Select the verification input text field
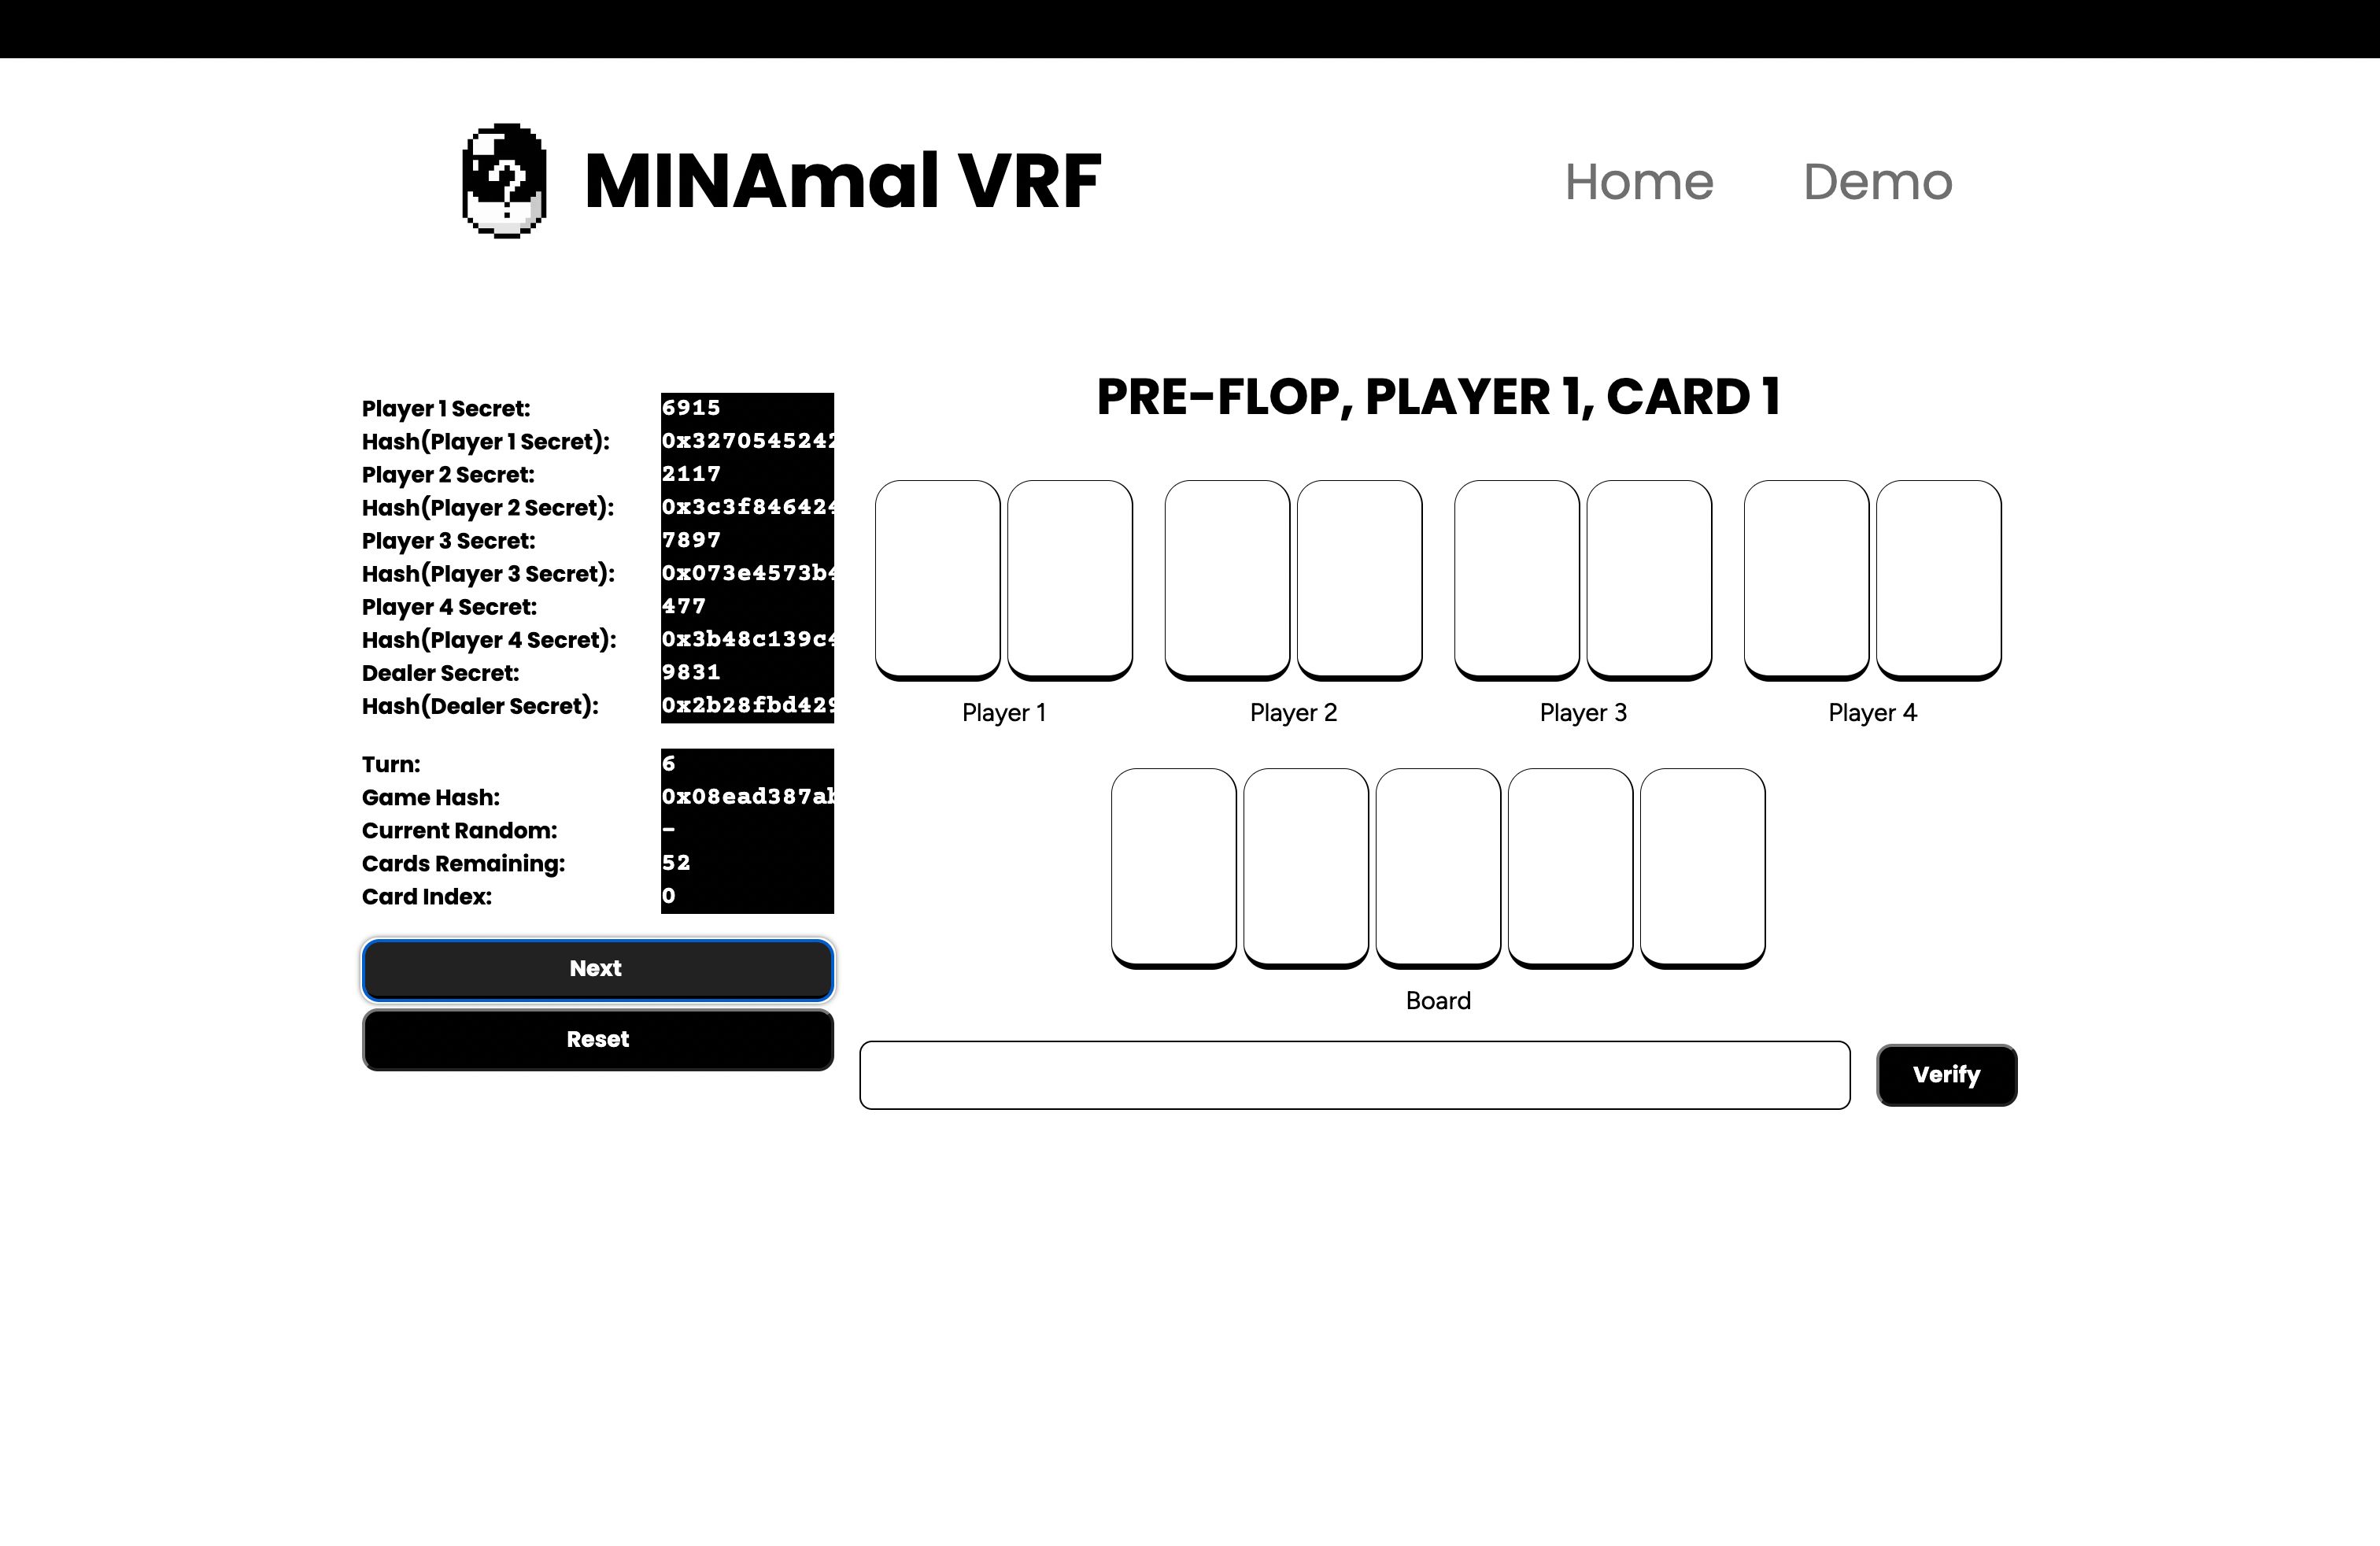Screen dimensions: 2380x1546 (1351, 1074)
